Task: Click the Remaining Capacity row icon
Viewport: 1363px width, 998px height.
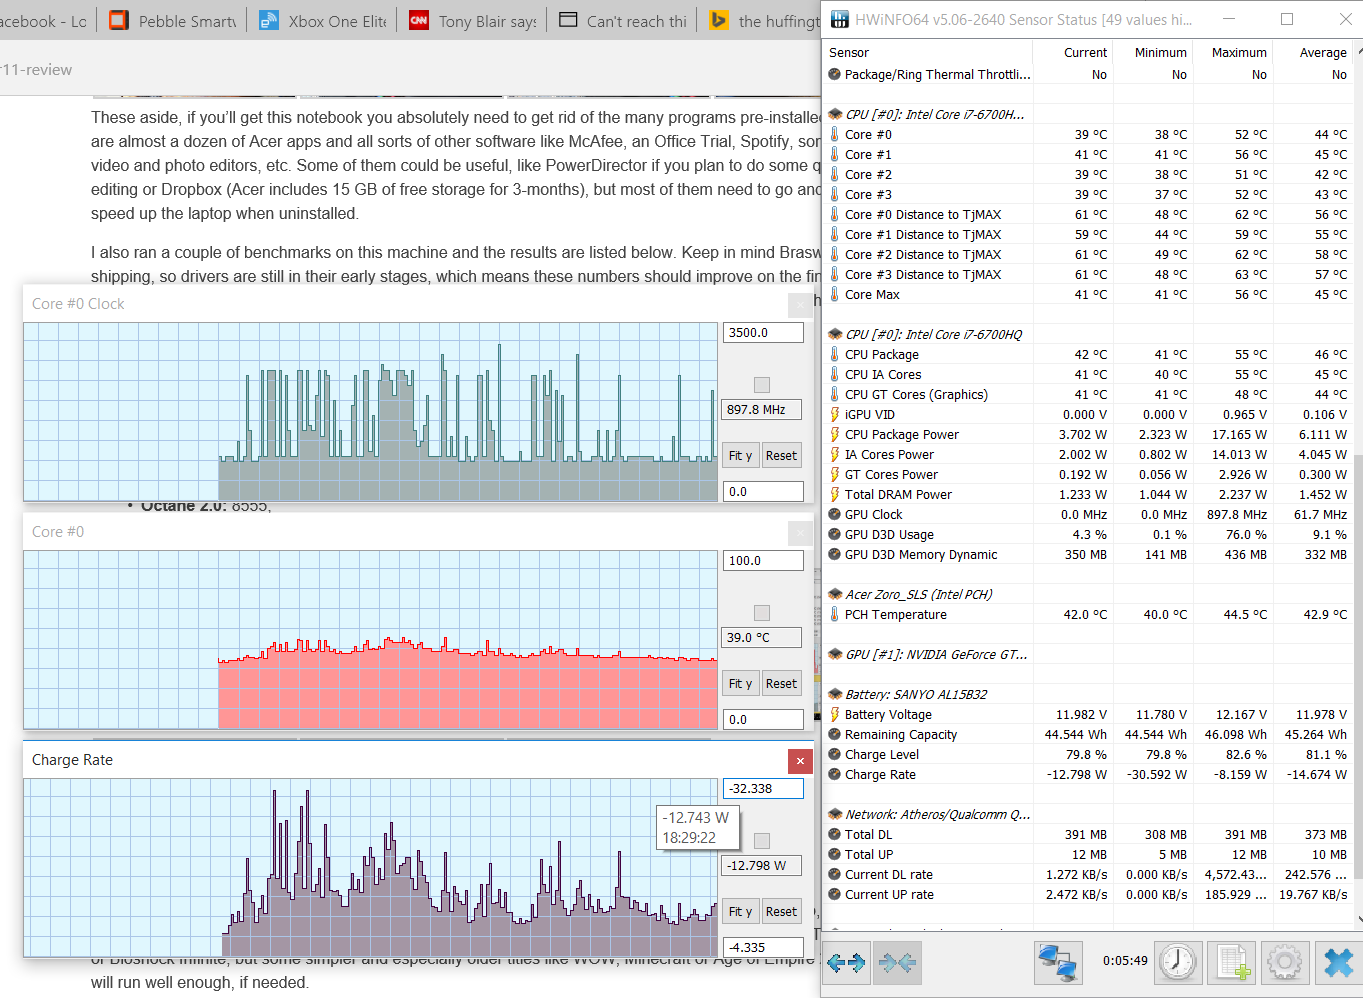Action: click(835, 734)
